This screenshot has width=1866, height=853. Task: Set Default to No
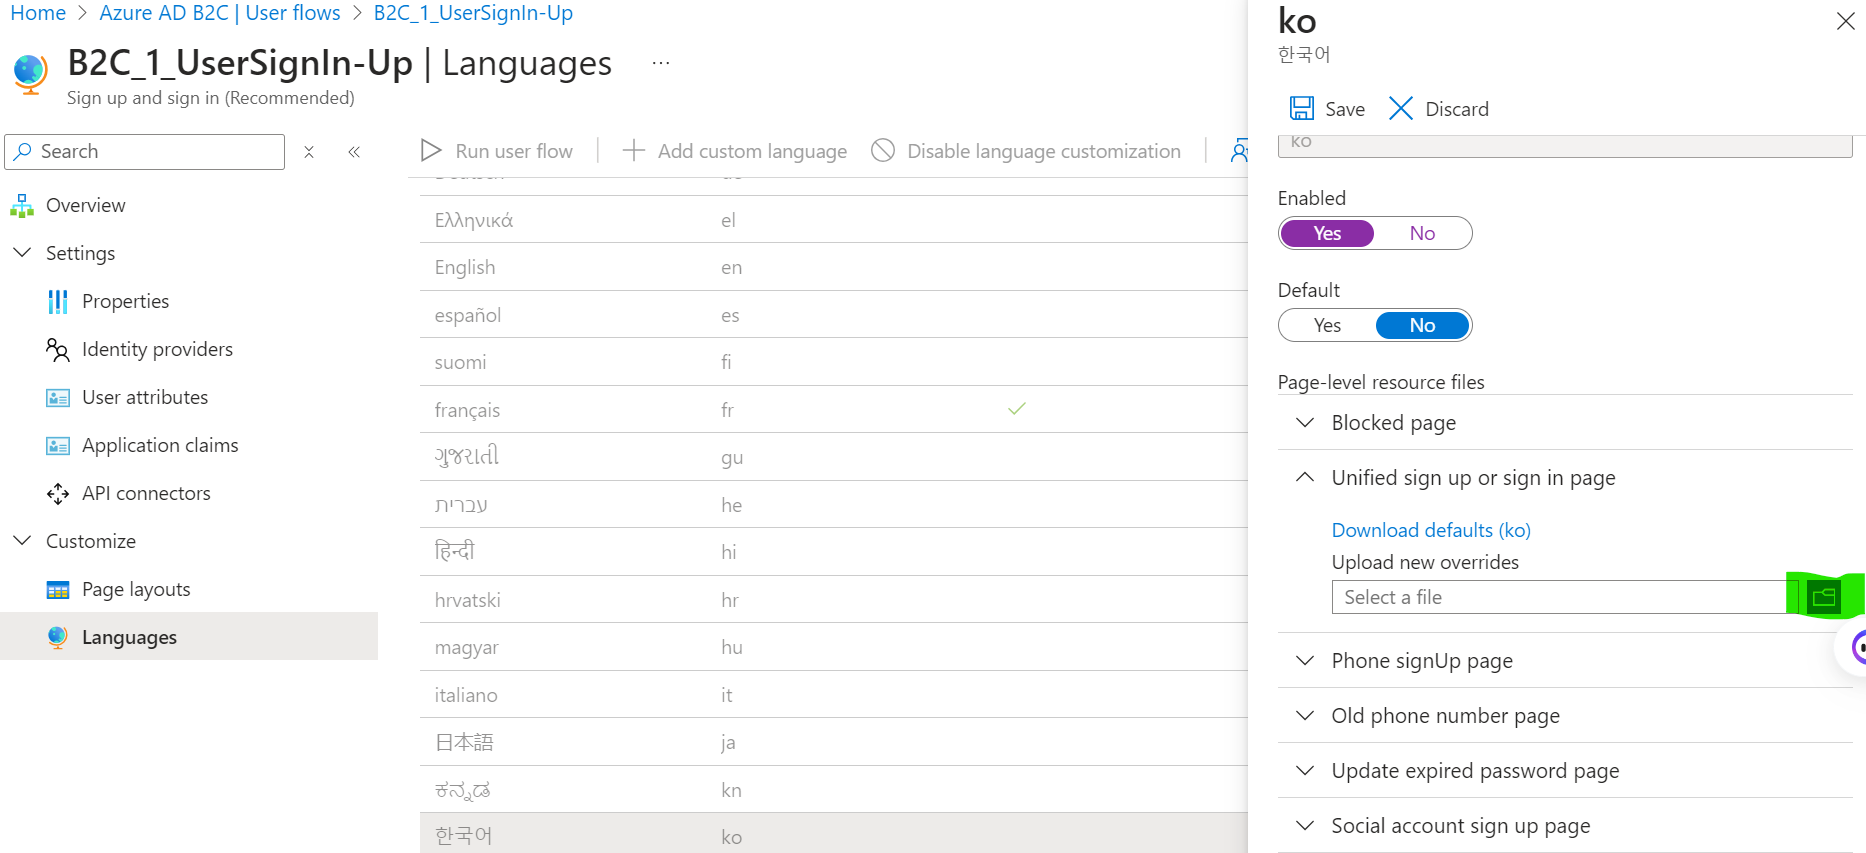coord(1422,325)
